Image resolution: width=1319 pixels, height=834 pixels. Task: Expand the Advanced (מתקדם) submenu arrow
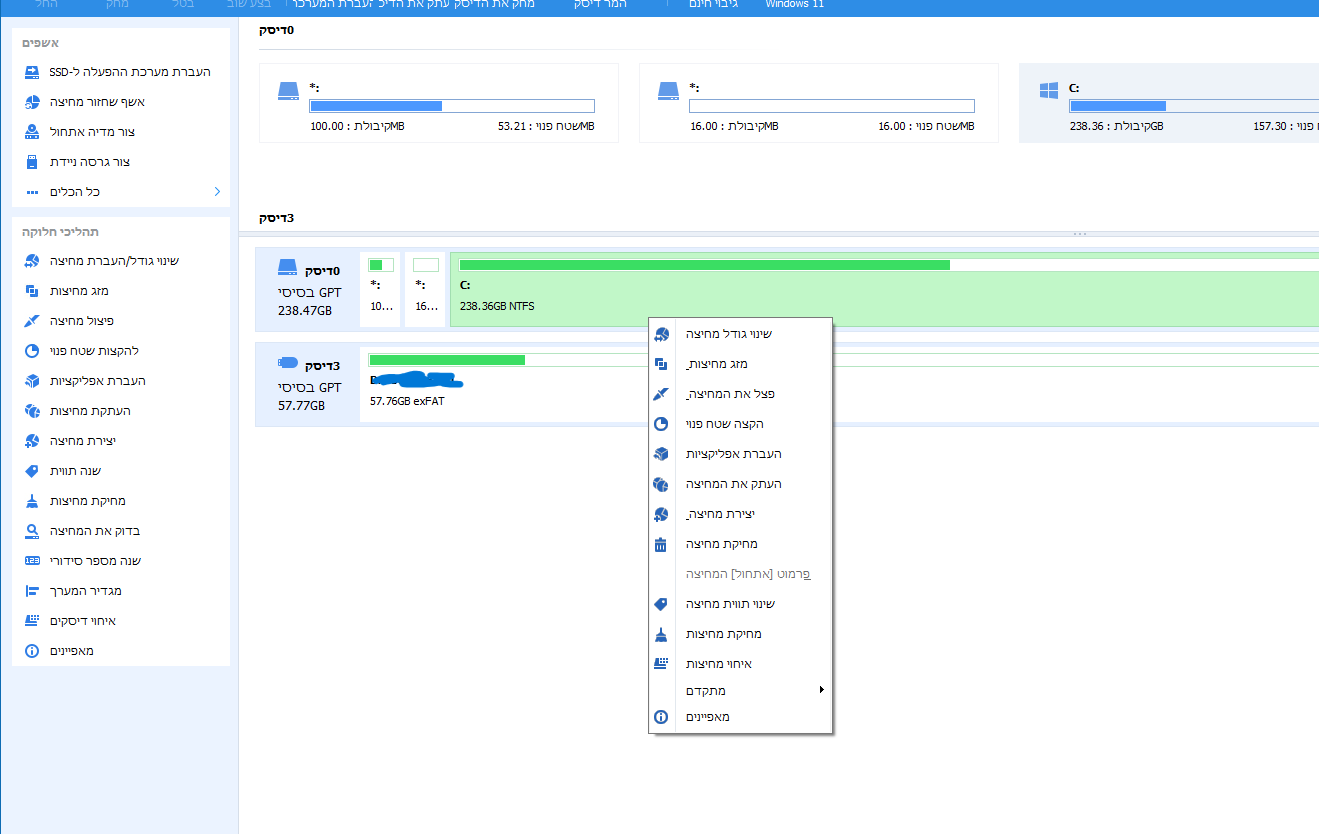point(821,690)
